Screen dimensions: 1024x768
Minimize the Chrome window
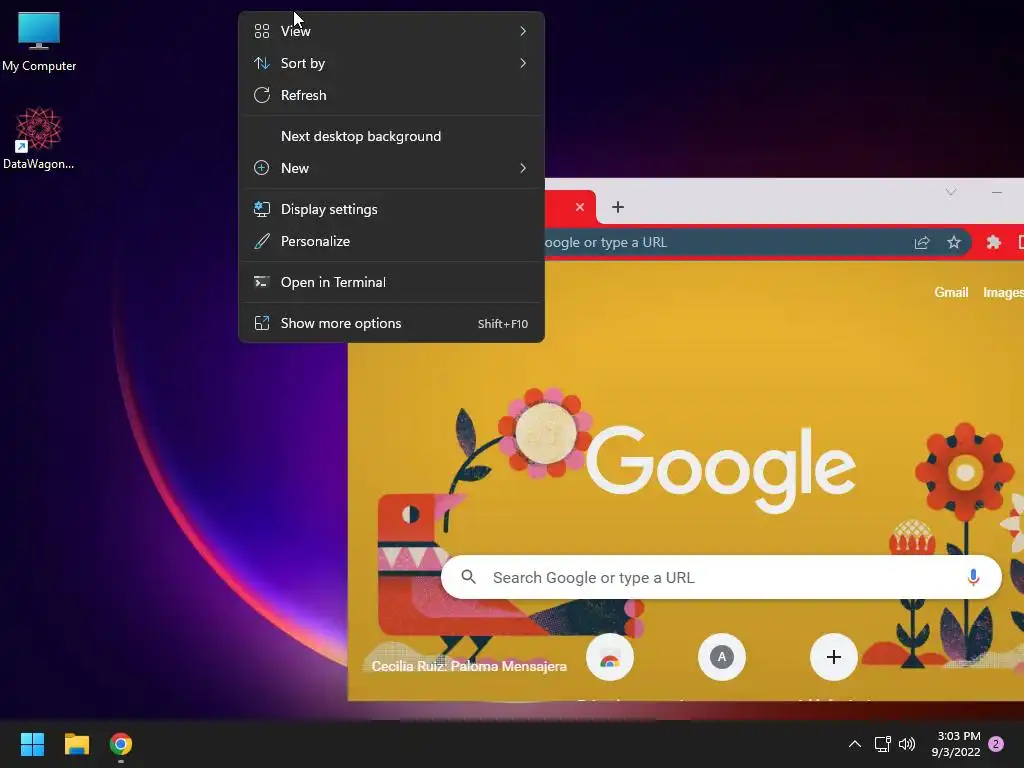coord(997,192)
